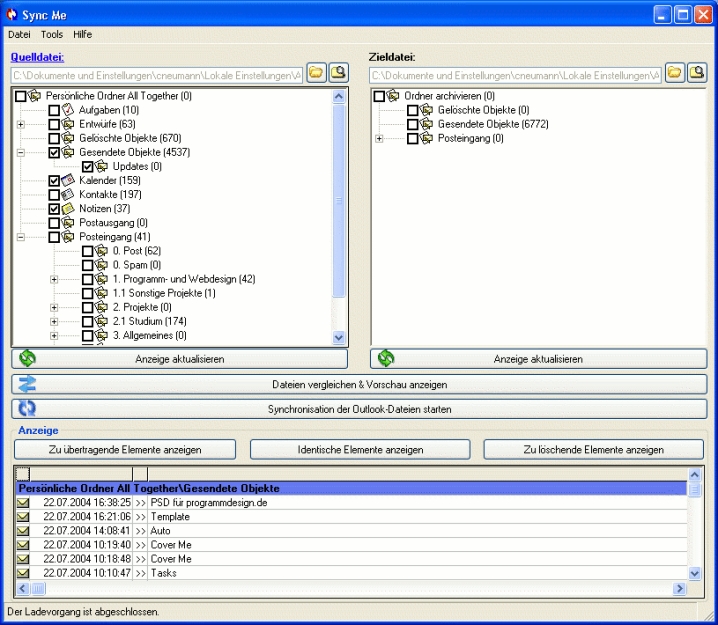The height and width of the screenshot is (625, 718).
Task: Click the target file browse folder icon
Action: click(x=675, y=74)
